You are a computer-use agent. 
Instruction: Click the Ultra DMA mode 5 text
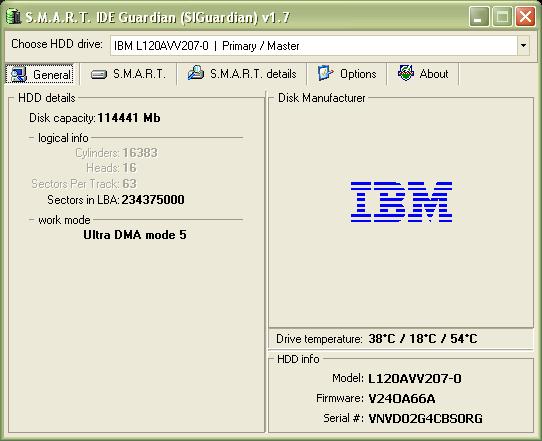pyautogui.click(x=135, y=235)
